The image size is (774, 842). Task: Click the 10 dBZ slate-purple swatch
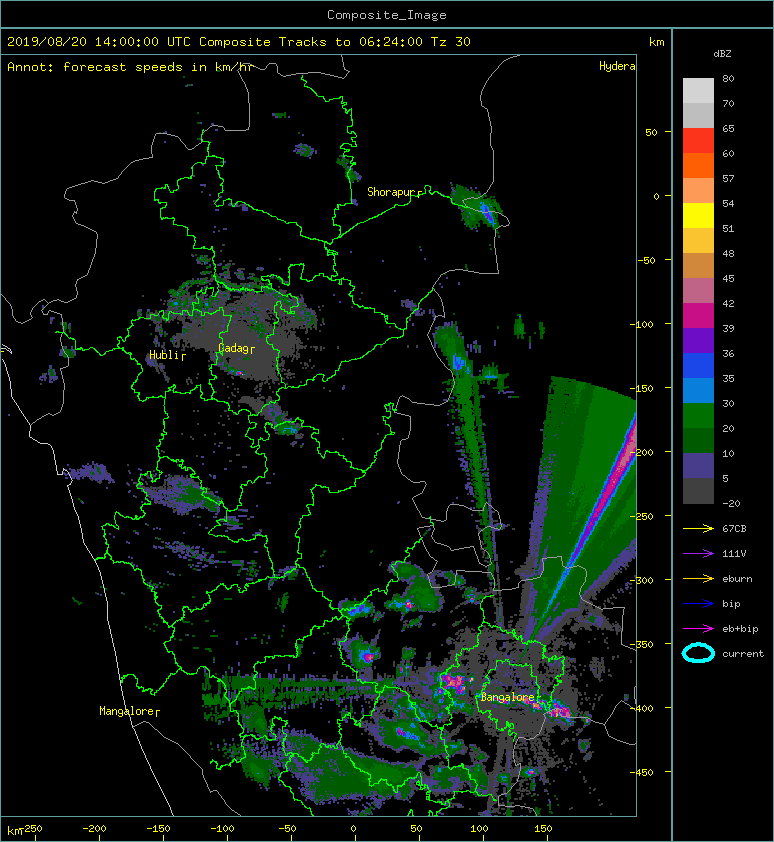pyautogui.click(x=698, y=466)
